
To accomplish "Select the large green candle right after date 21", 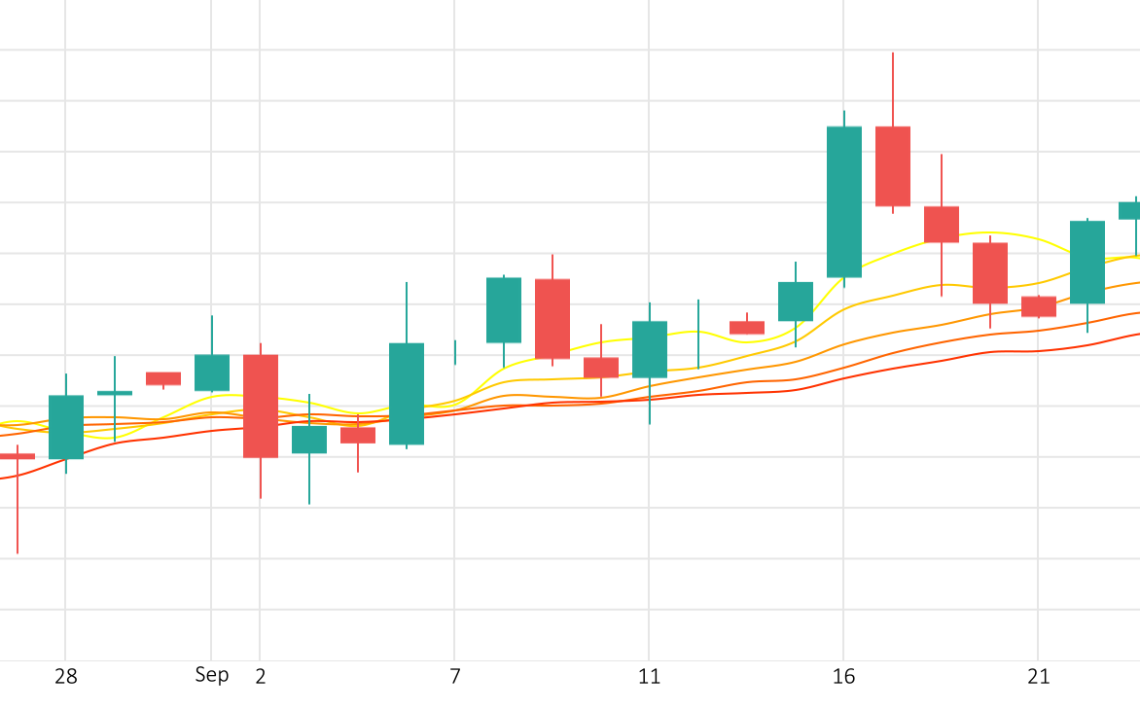I will (1087, 262).
